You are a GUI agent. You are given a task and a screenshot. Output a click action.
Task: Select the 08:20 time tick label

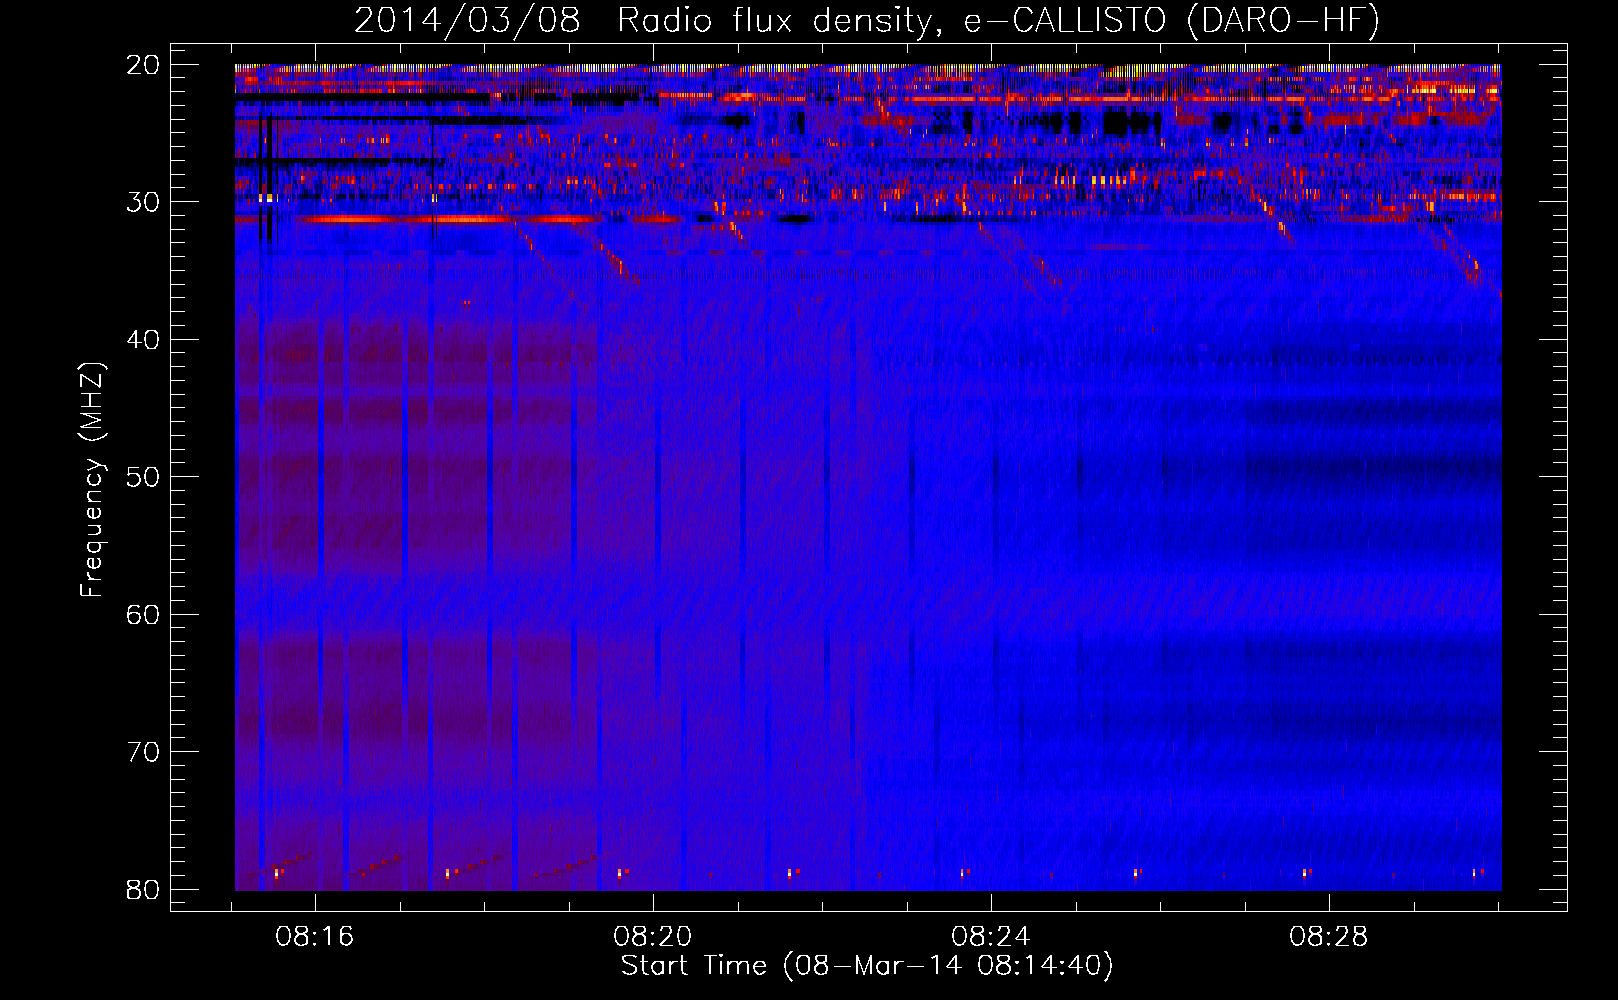pyautogui.click(x=653, y=937)
